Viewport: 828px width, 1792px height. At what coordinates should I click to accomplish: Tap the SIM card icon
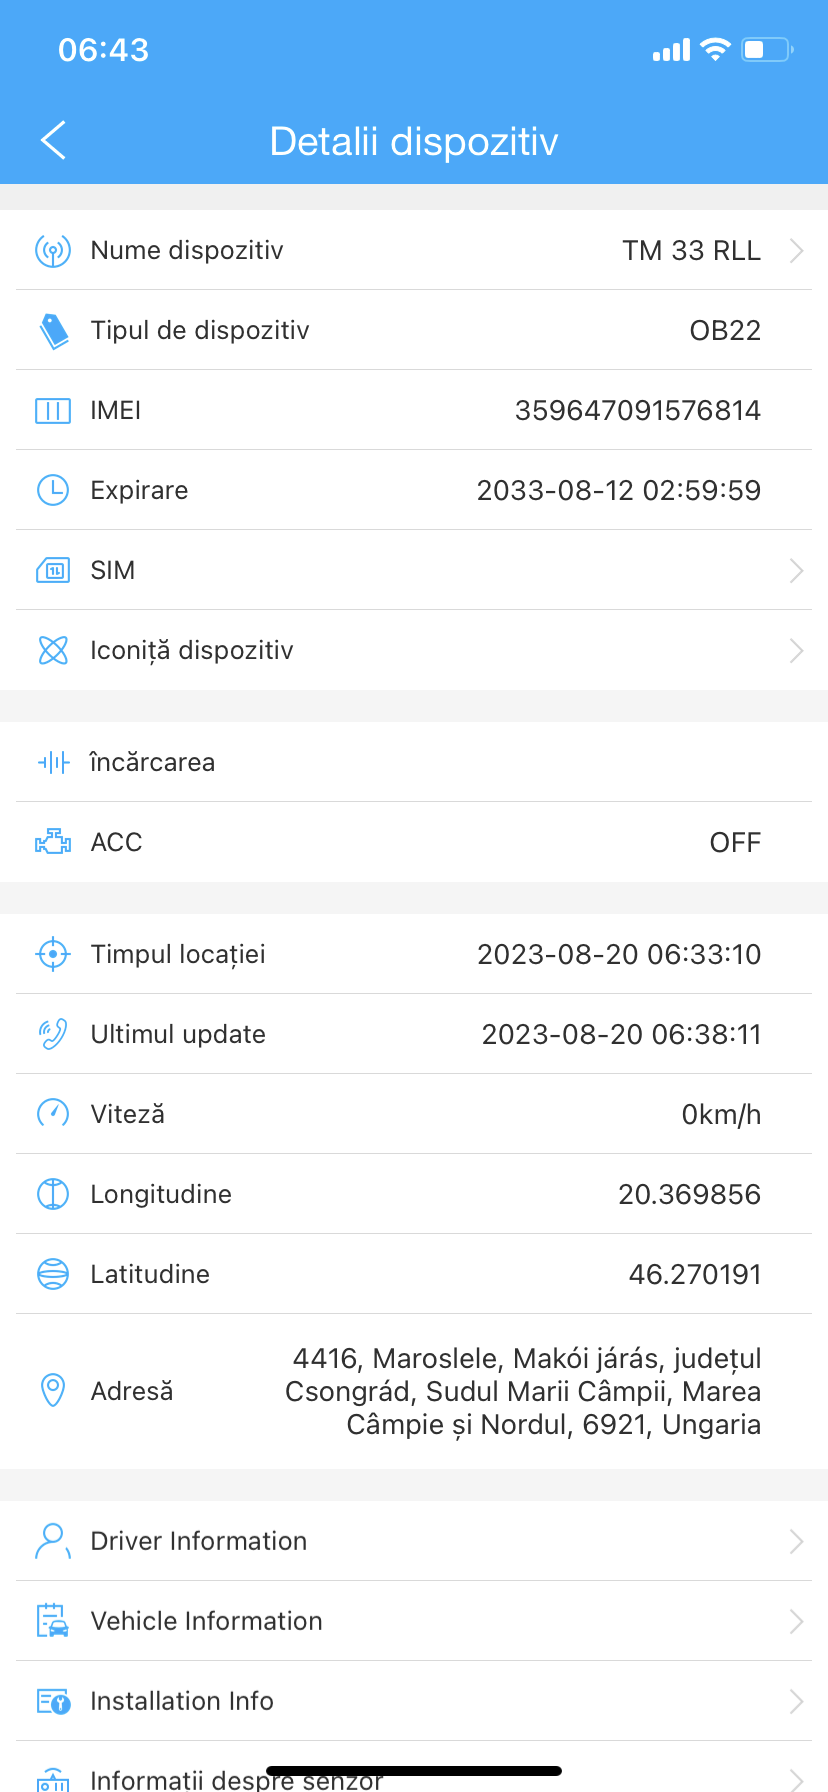[53, 570]
